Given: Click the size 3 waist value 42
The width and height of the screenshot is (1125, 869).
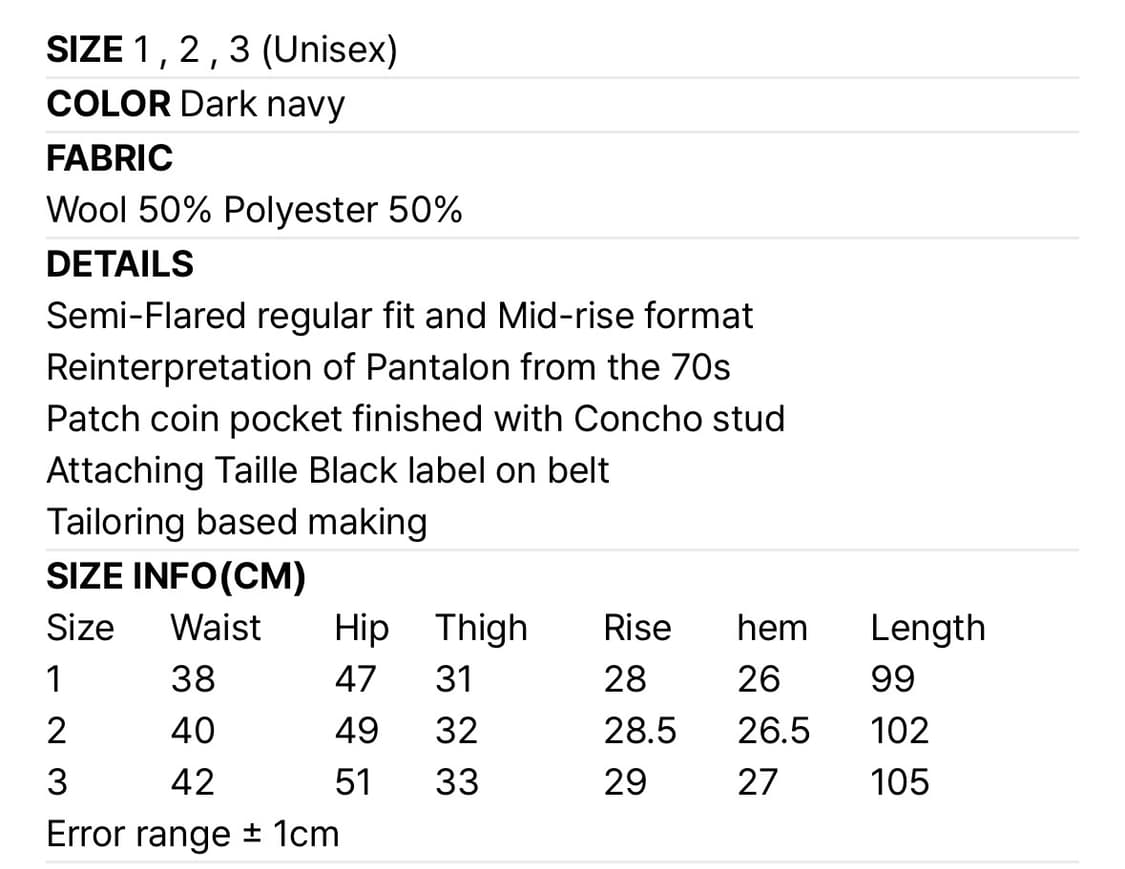Looking at the screenshot, I should point(192,782).
